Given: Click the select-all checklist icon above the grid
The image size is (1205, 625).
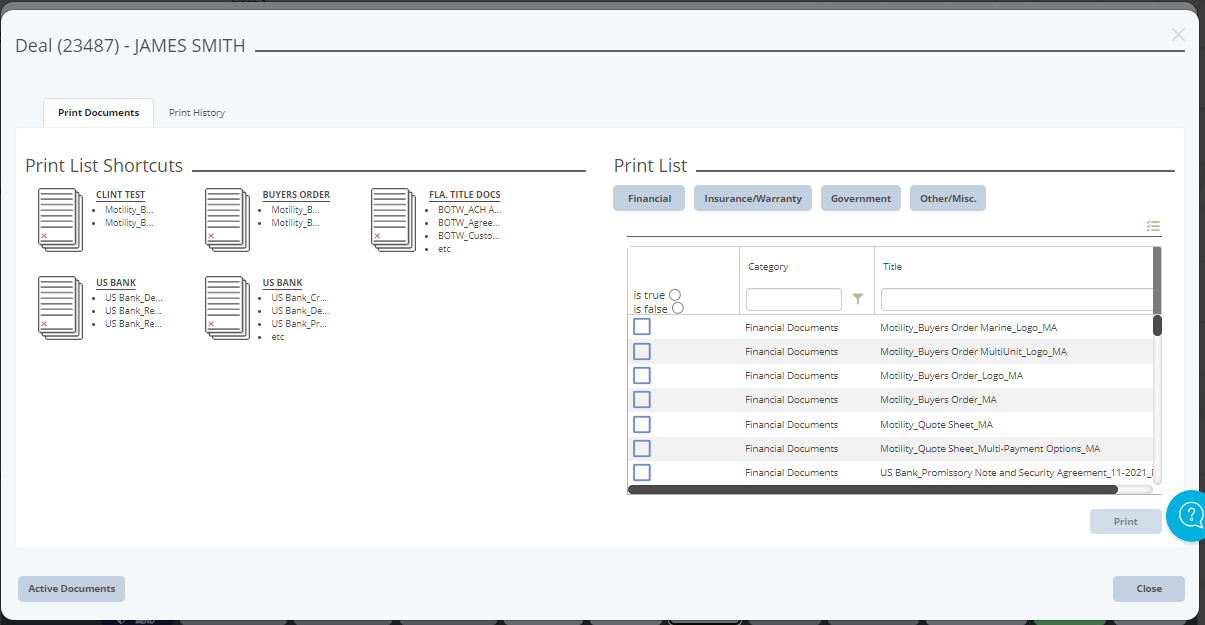Looking at the screenshot, I should pos(1153,227).
